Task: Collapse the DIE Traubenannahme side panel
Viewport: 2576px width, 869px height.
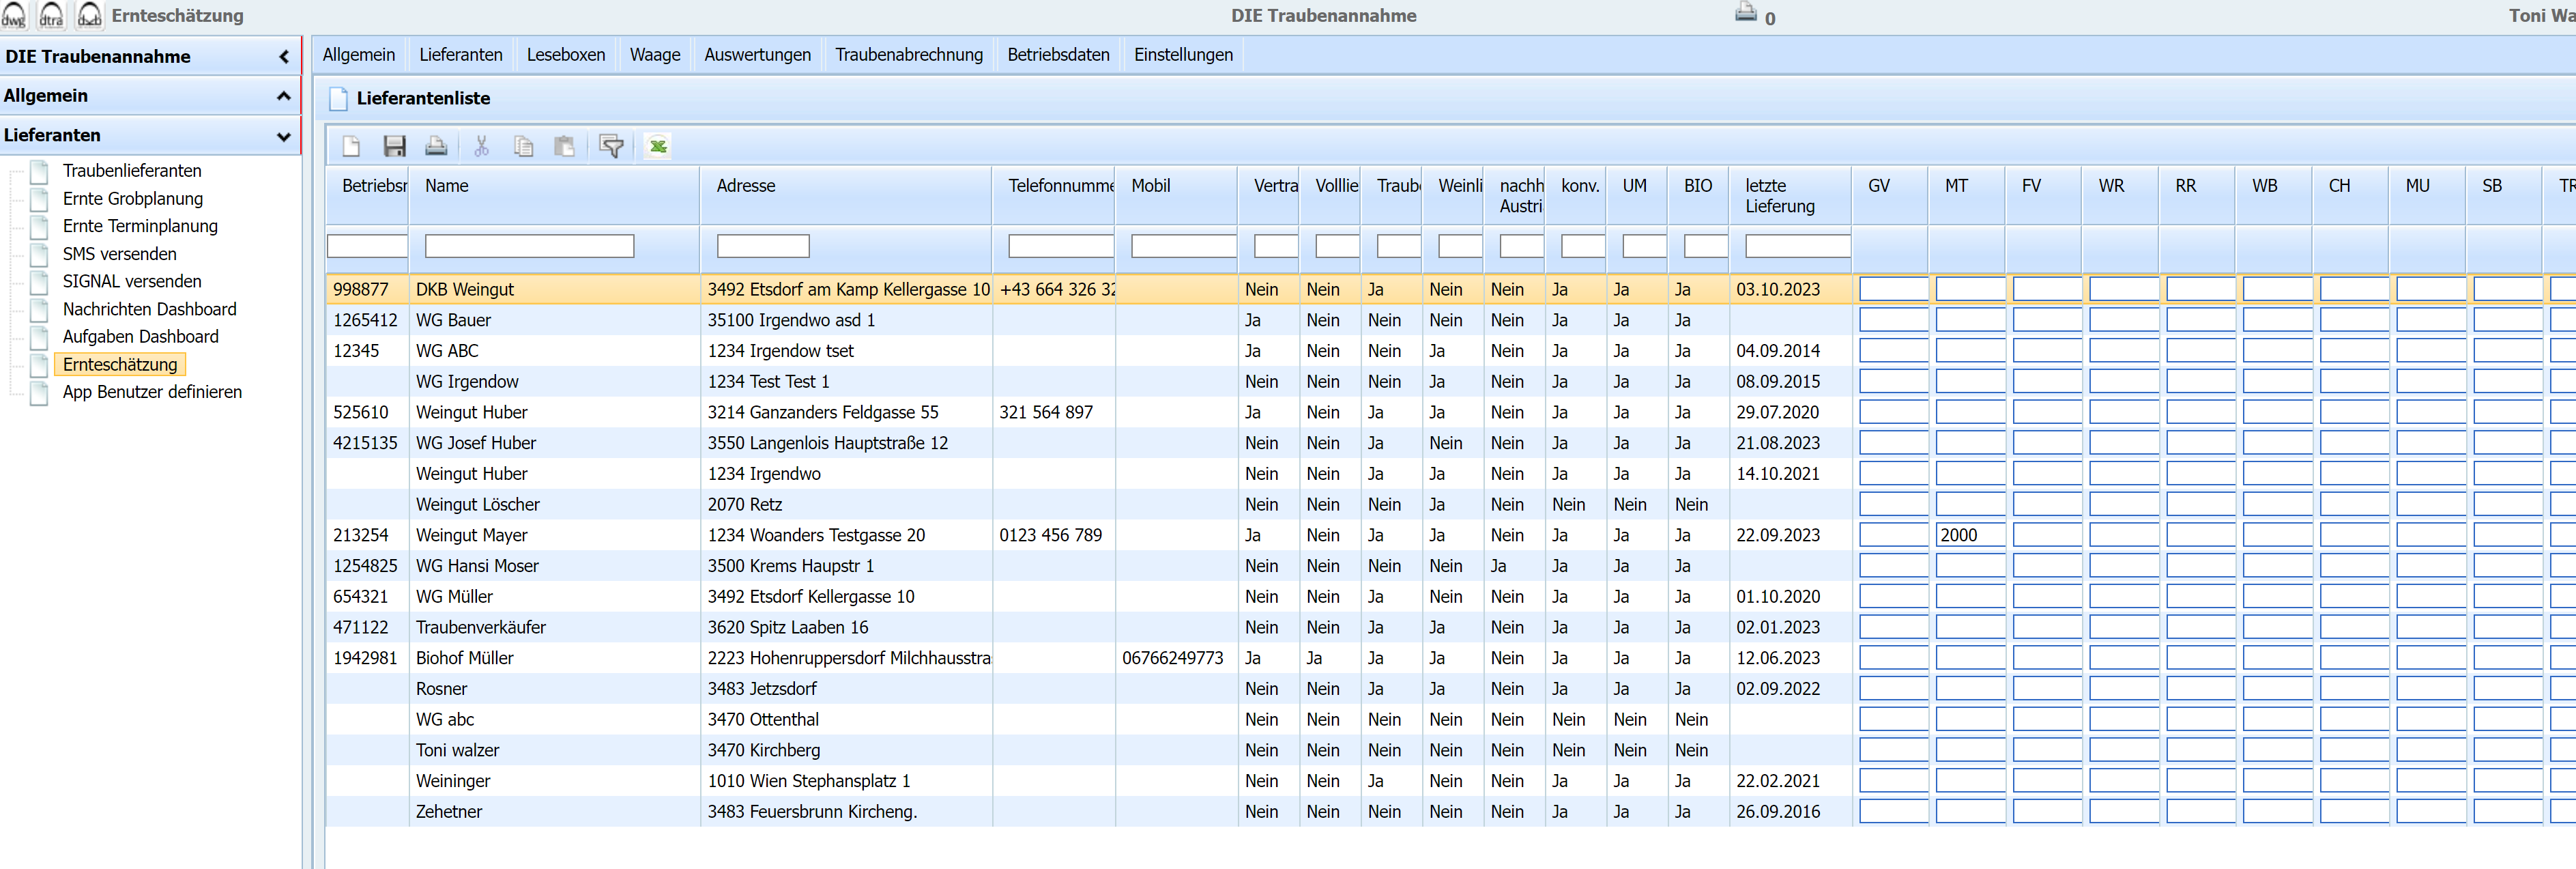Action: click(x=284, y=57)
